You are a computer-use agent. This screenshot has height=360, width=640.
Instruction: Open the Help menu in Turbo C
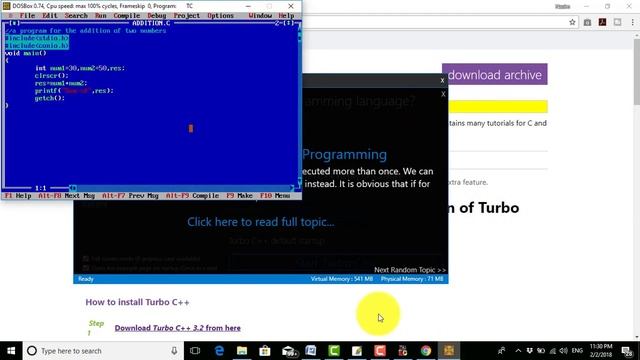(286, 16)
